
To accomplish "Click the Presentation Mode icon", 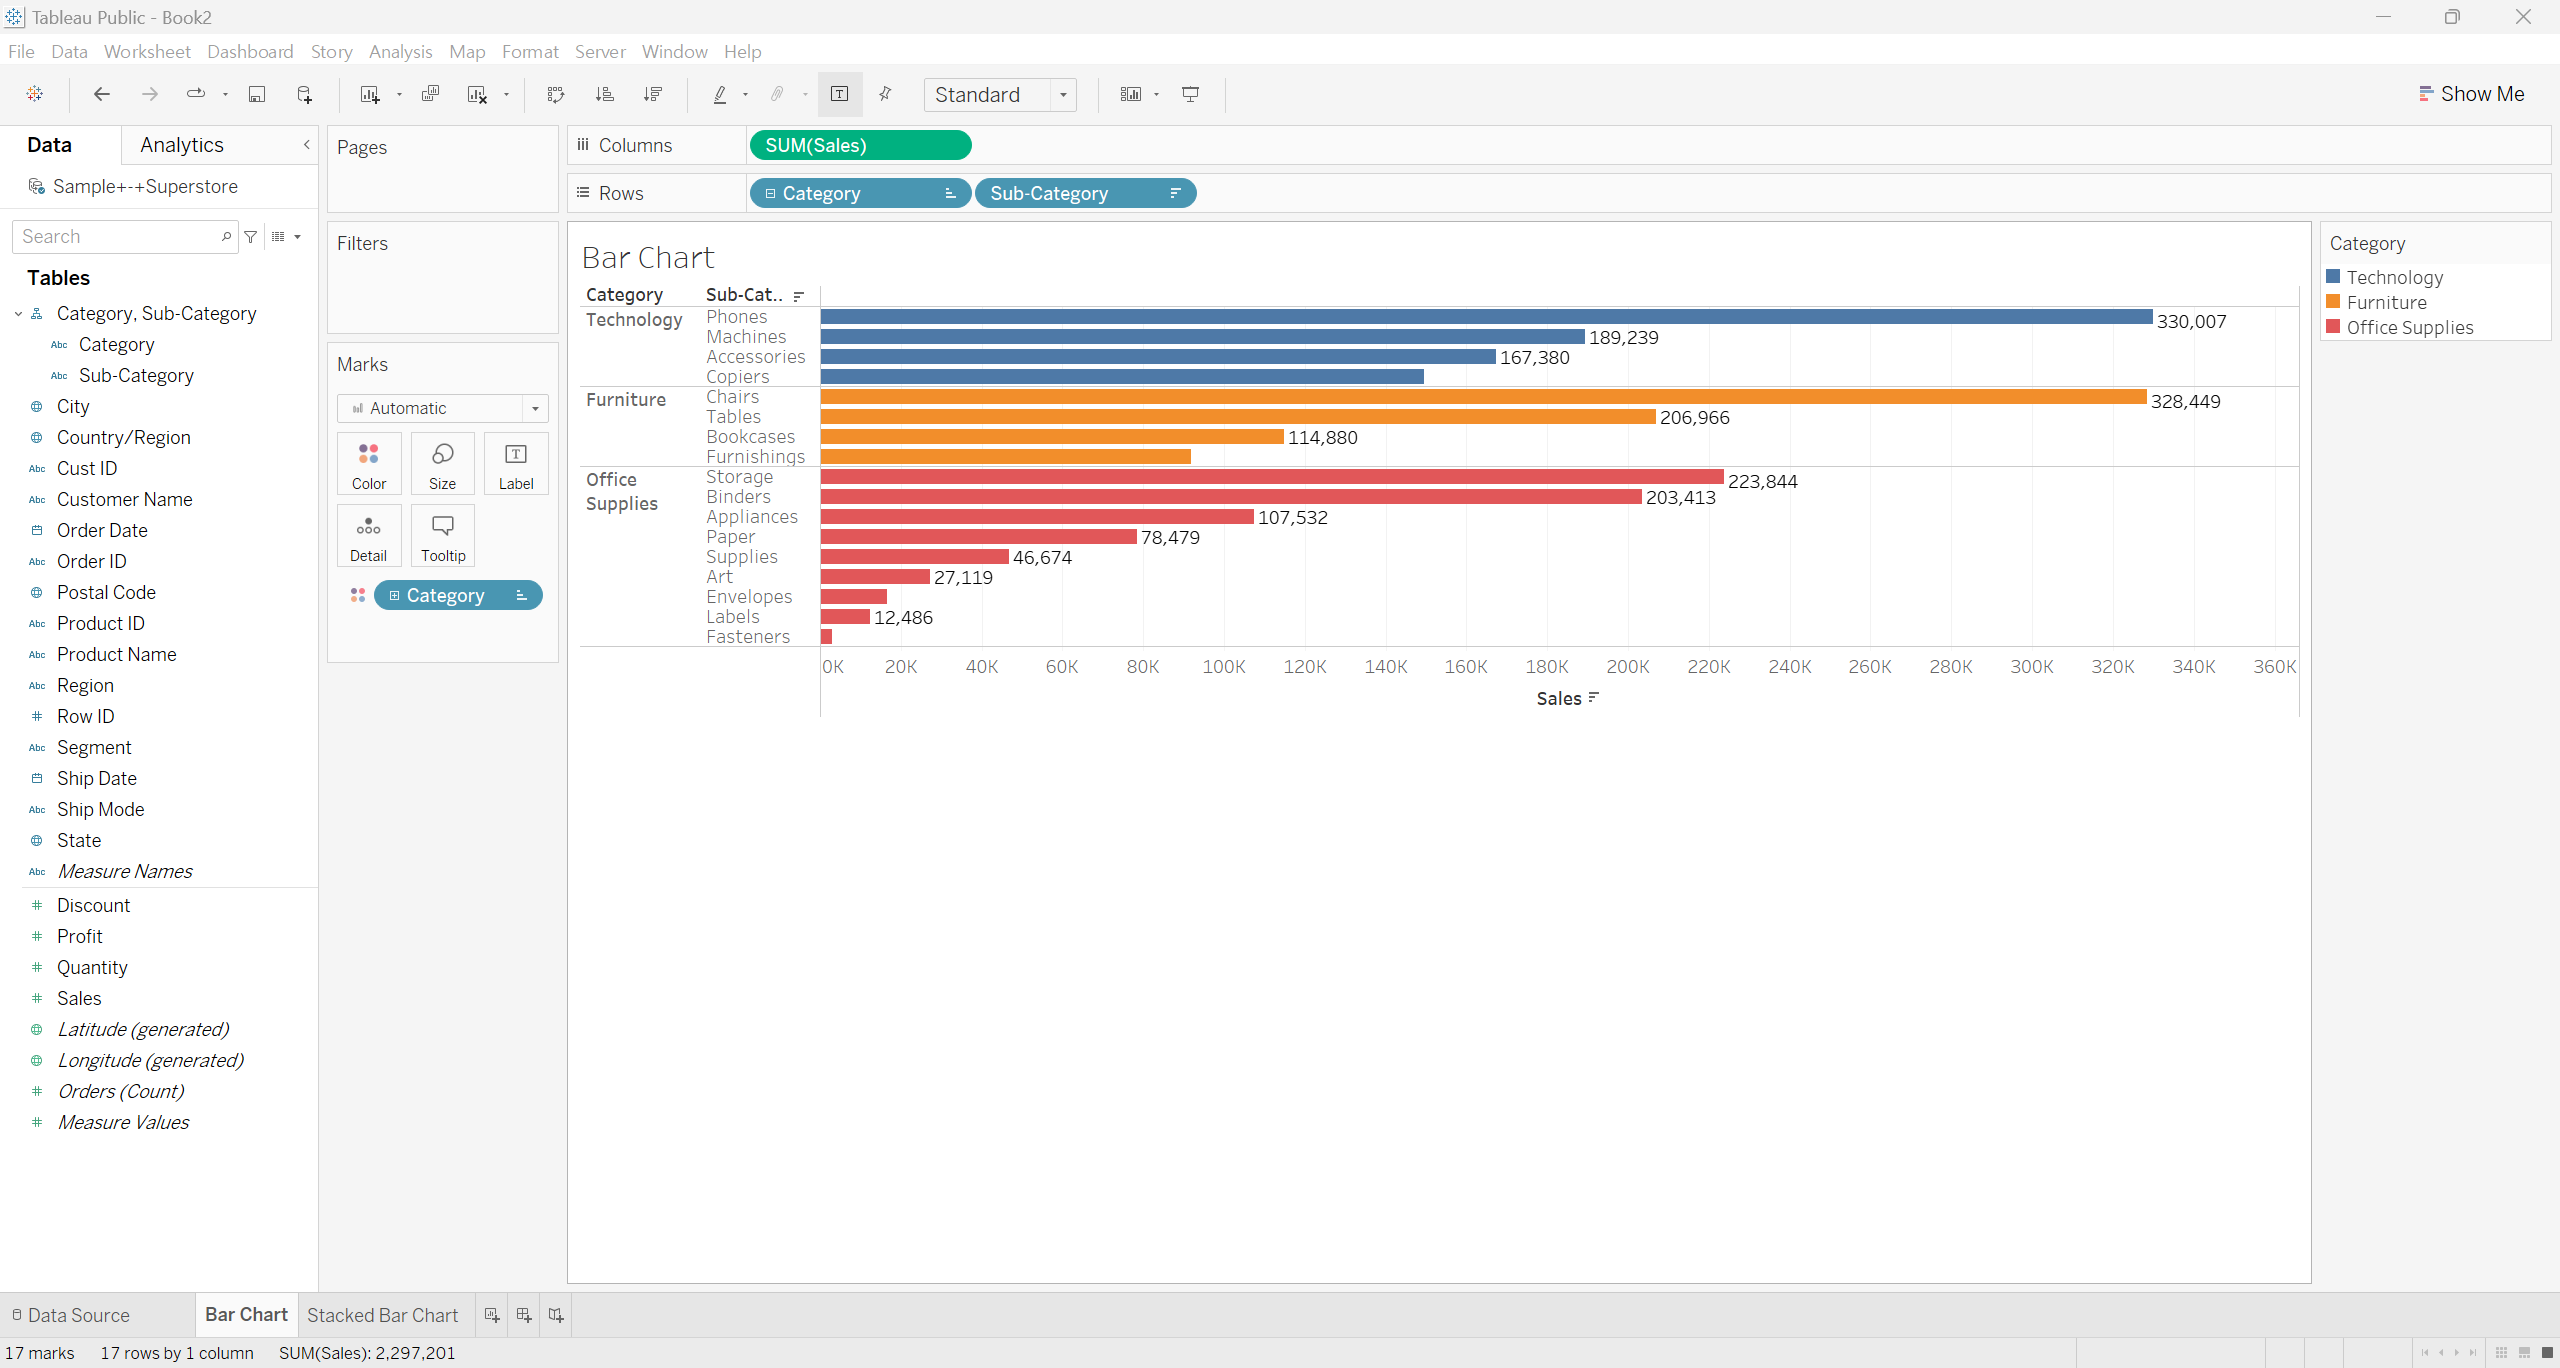I will (1190, 94).
